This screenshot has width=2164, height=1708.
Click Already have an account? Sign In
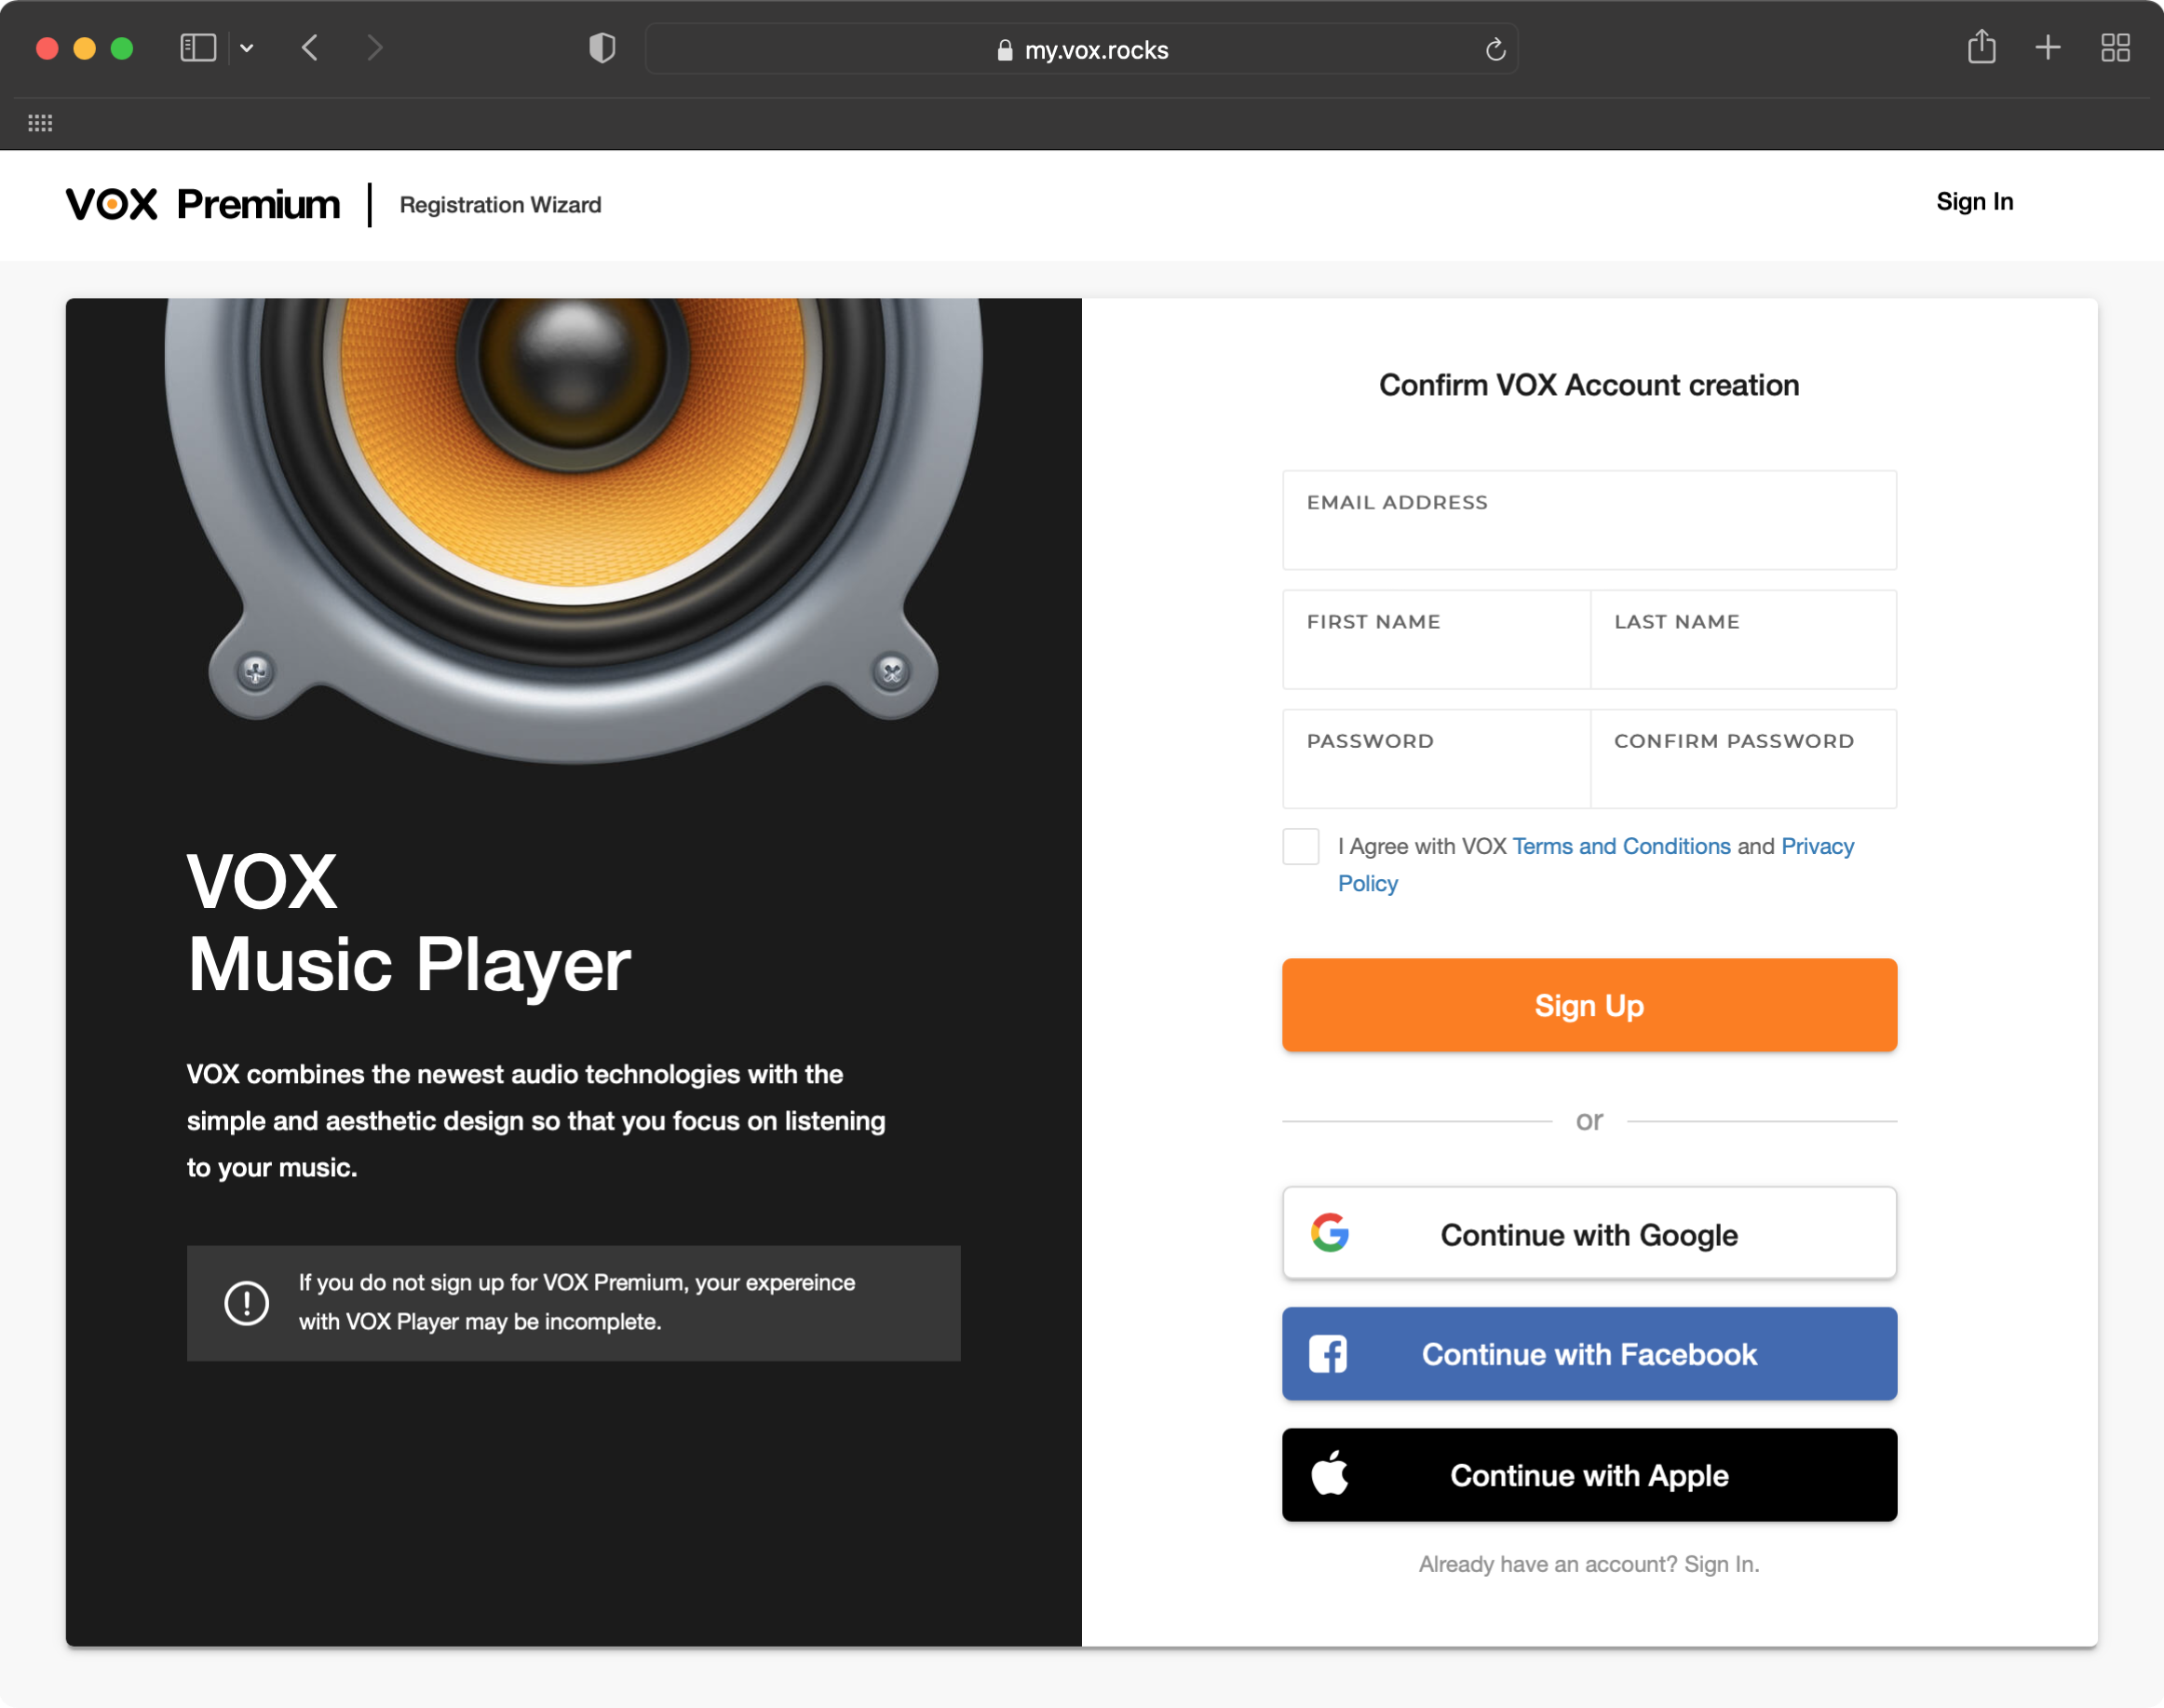click(x=1589, y=1564)
